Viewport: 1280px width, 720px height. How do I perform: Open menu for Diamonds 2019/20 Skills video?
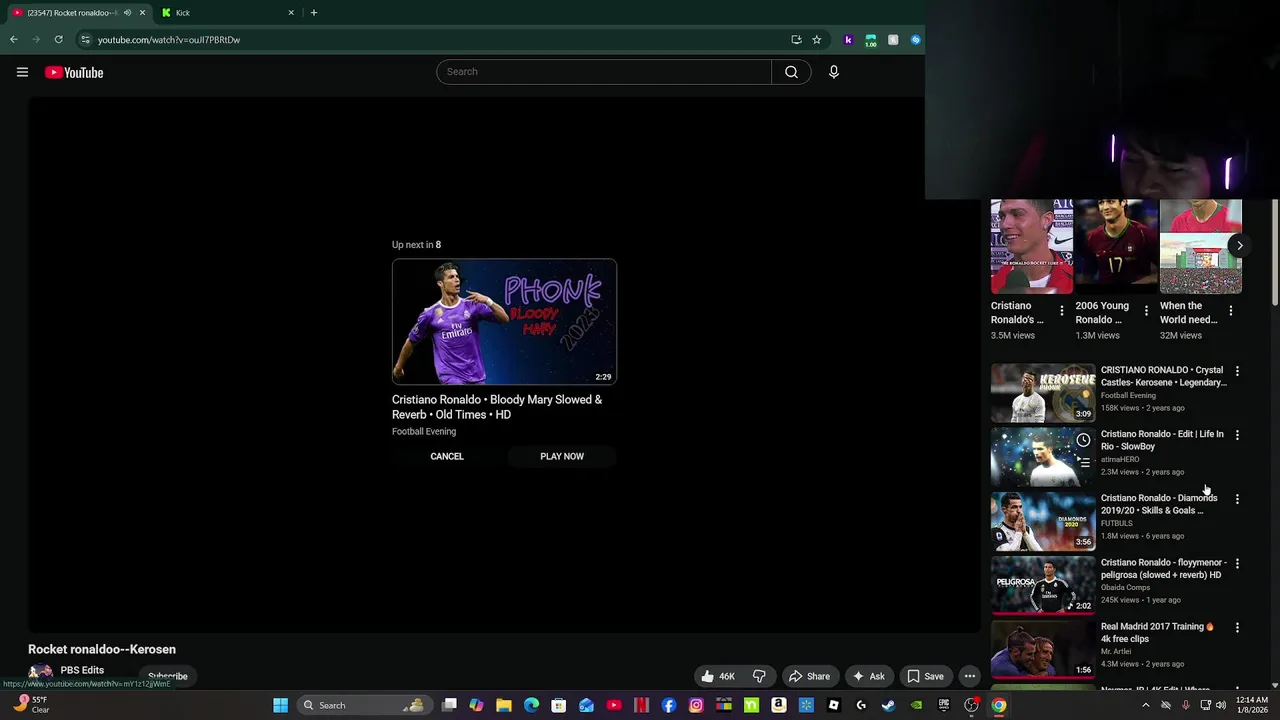click(1237, 499)
